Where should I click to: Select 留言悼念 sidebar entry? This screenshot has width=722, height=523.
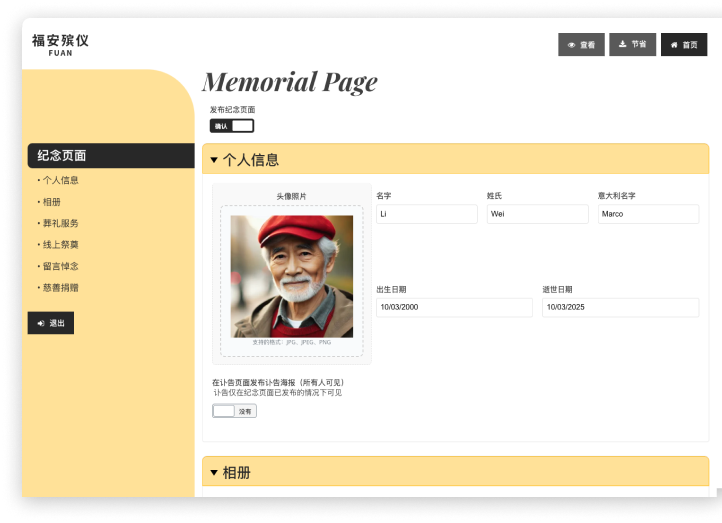click(x=60, y=266)
